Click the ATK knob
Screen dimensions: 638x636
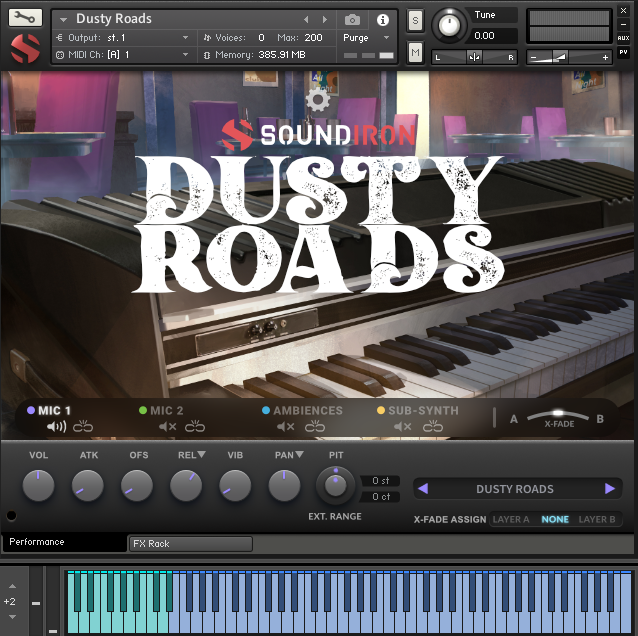(87, 485)
